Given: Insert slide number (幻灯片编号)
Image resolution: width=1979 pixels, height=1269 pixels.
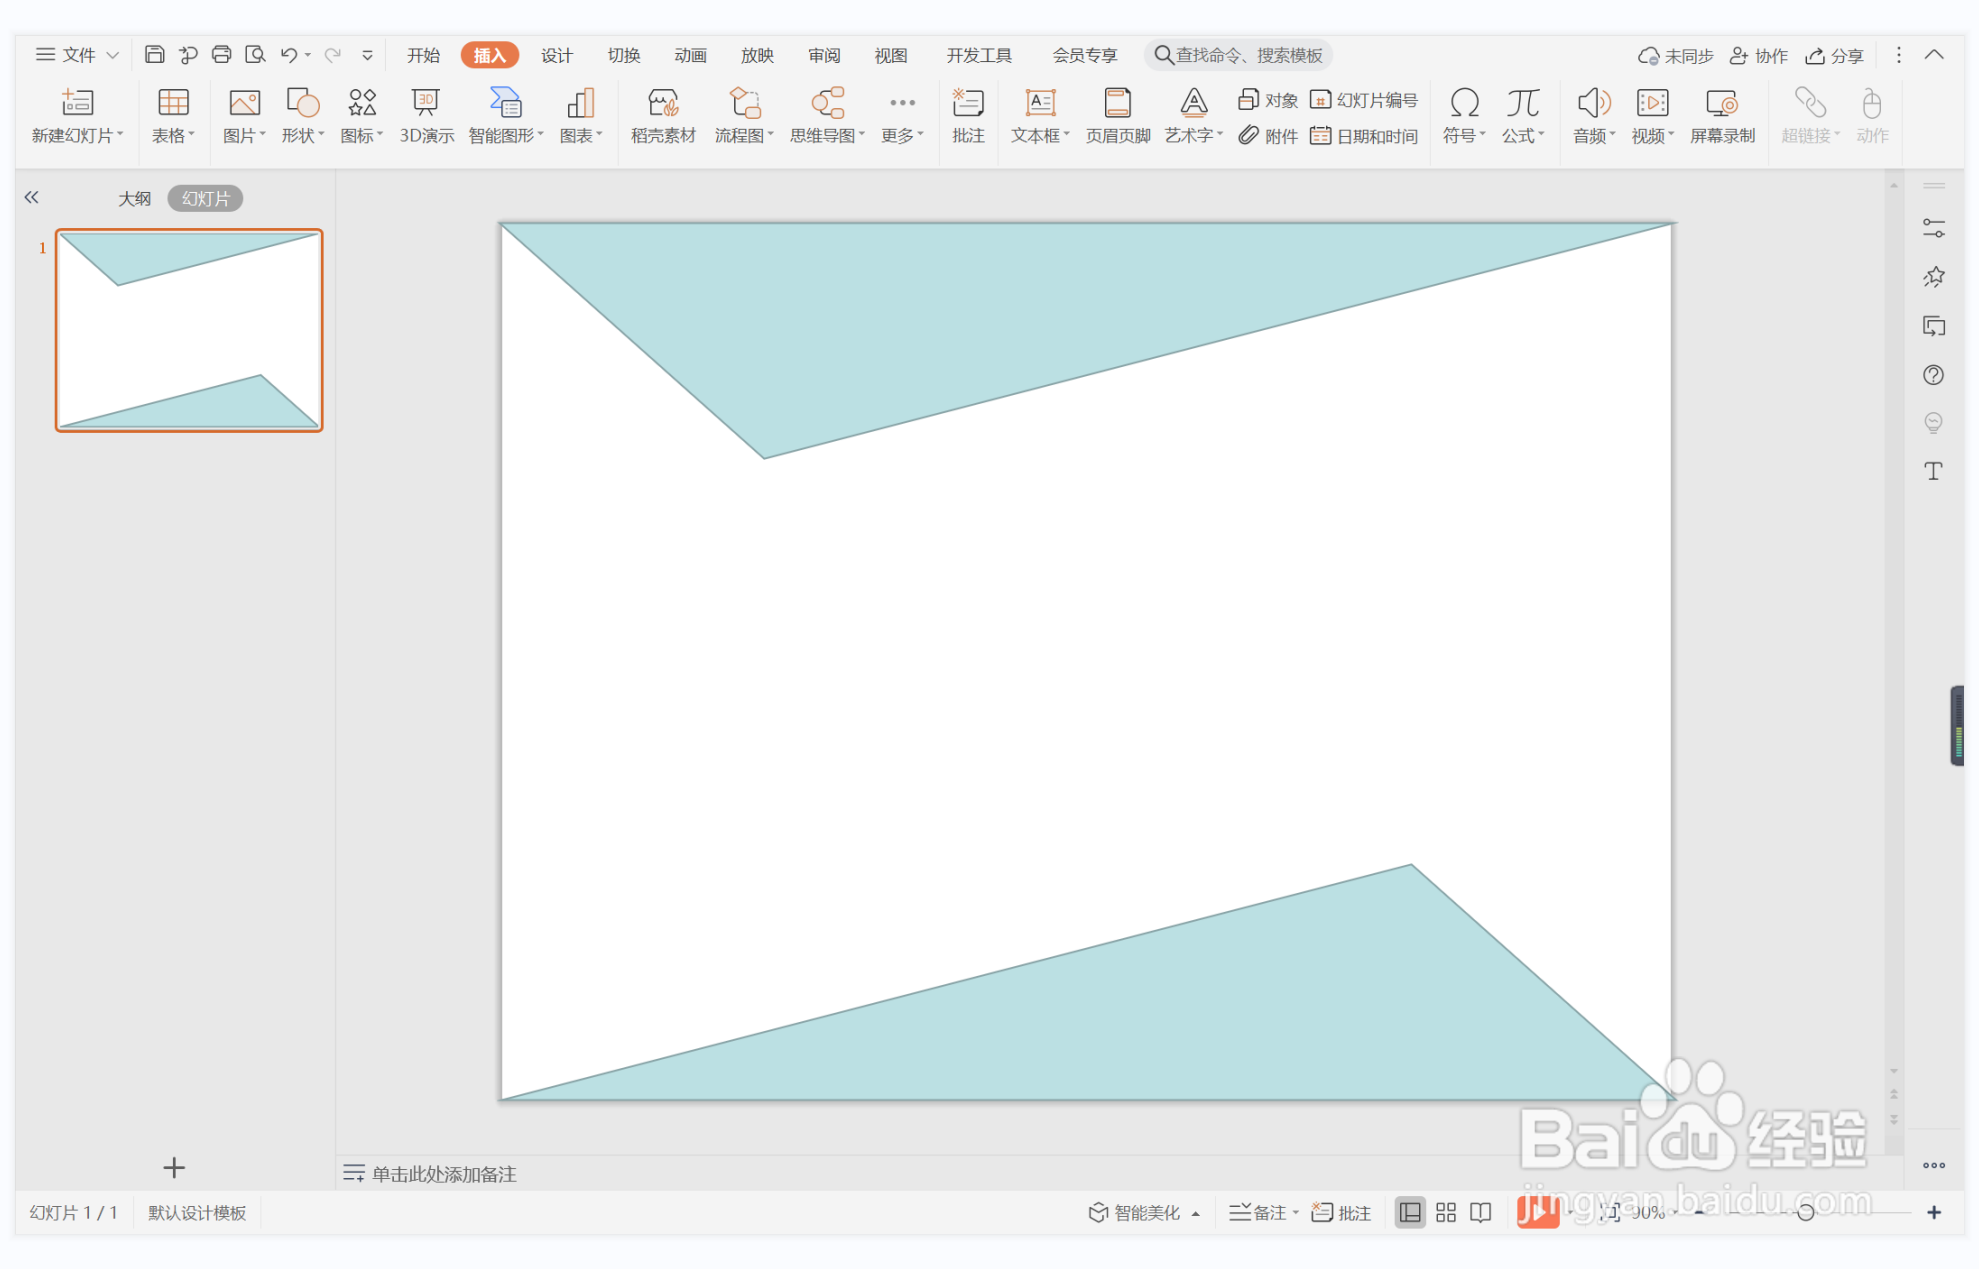Looking at the screenshot, I should (1364, 100).
